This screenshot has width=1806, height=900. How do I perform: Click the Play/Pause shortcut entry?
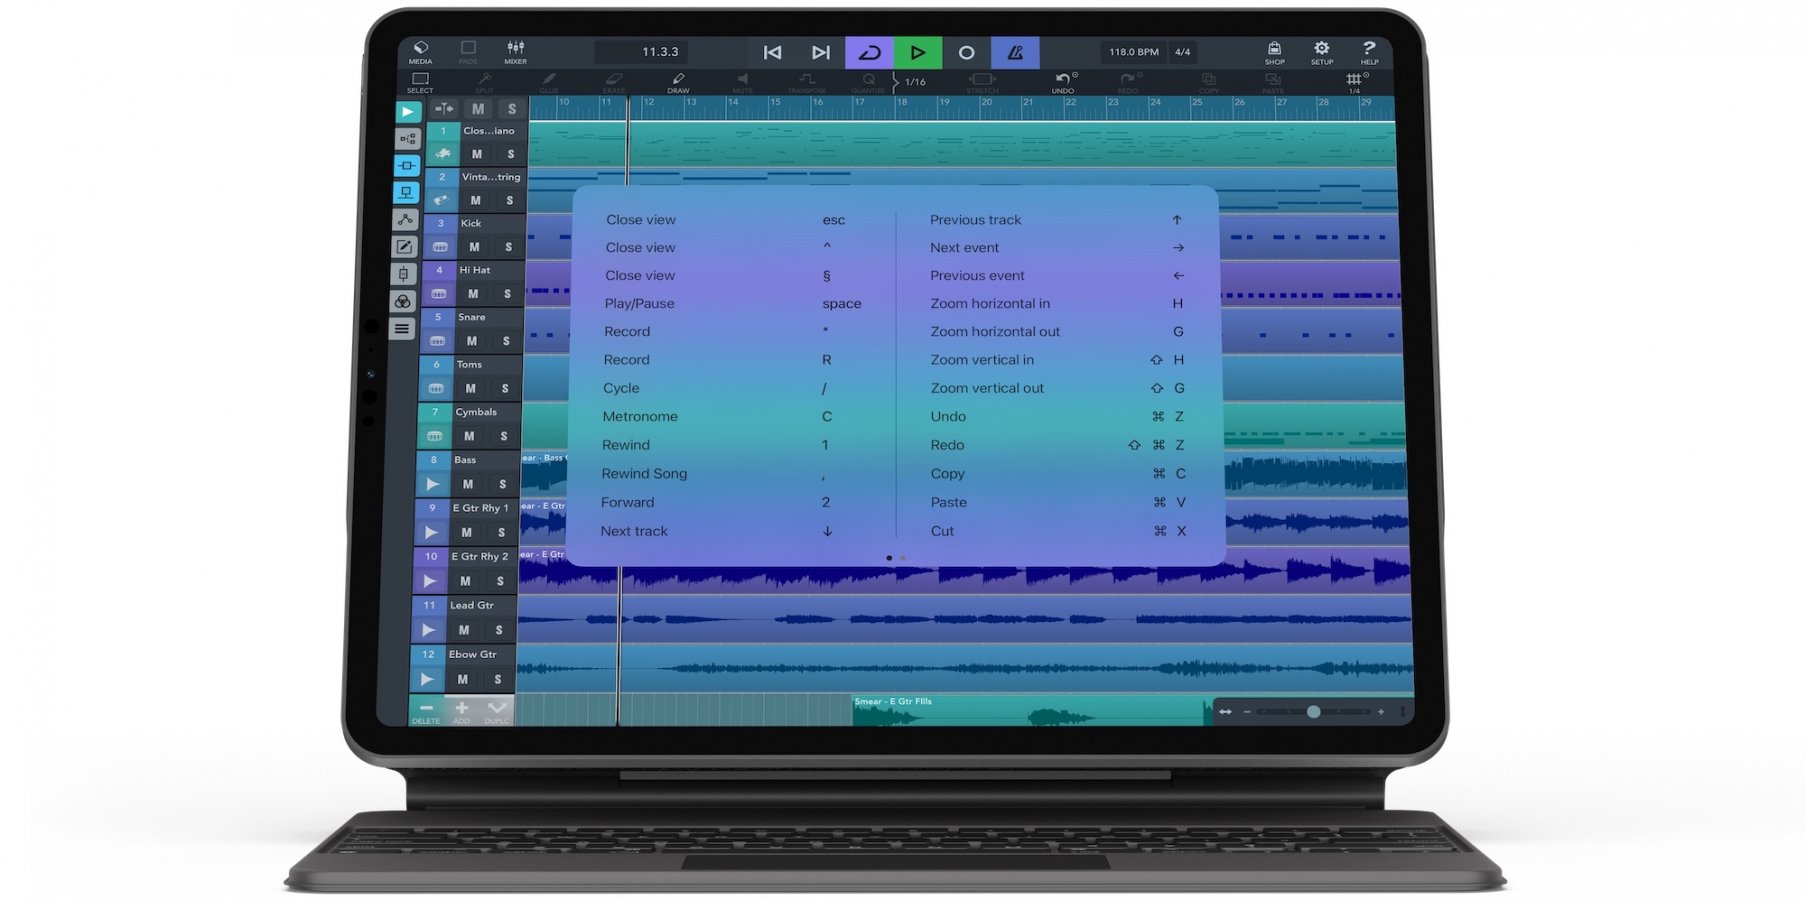click(x=639, y=304)
